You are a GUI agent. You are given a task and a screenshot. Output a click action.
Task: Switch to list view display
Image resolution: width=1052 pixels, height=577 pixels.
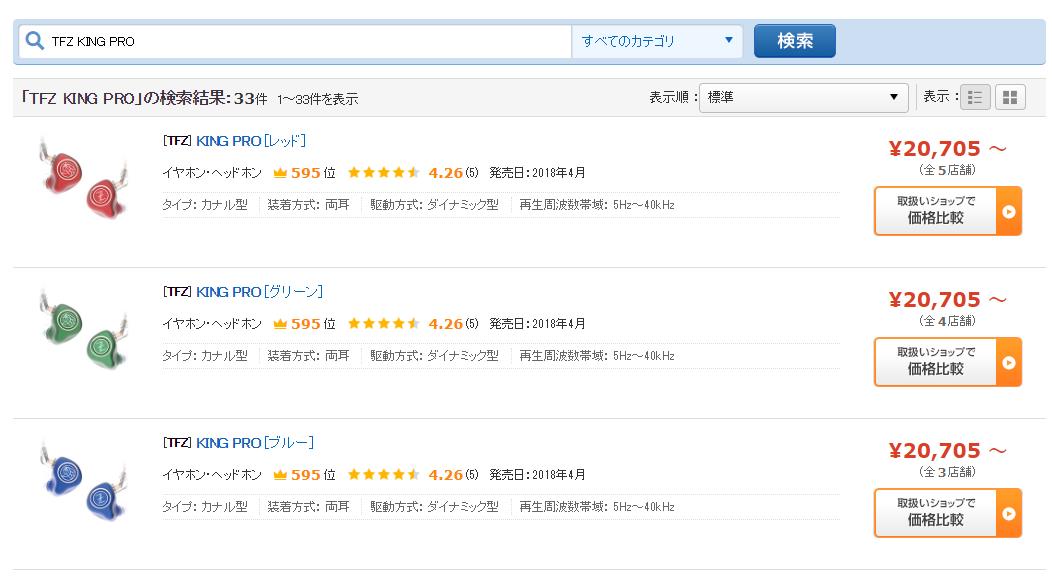coord(975,97)
